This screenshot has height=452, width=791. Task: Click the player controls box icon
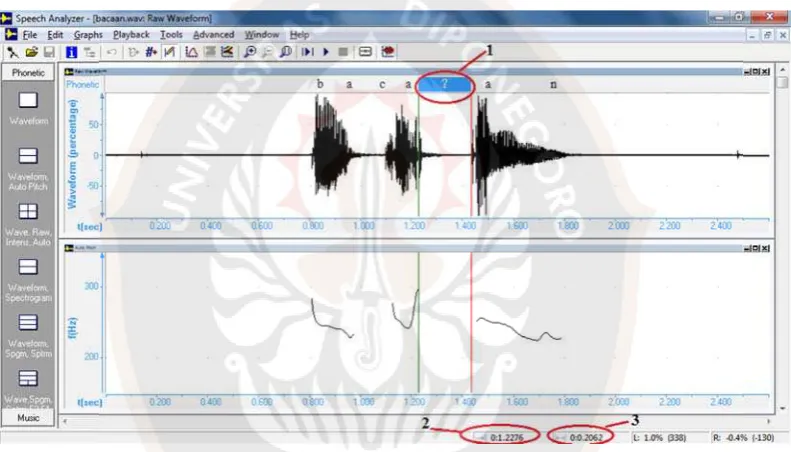point(365,52)
